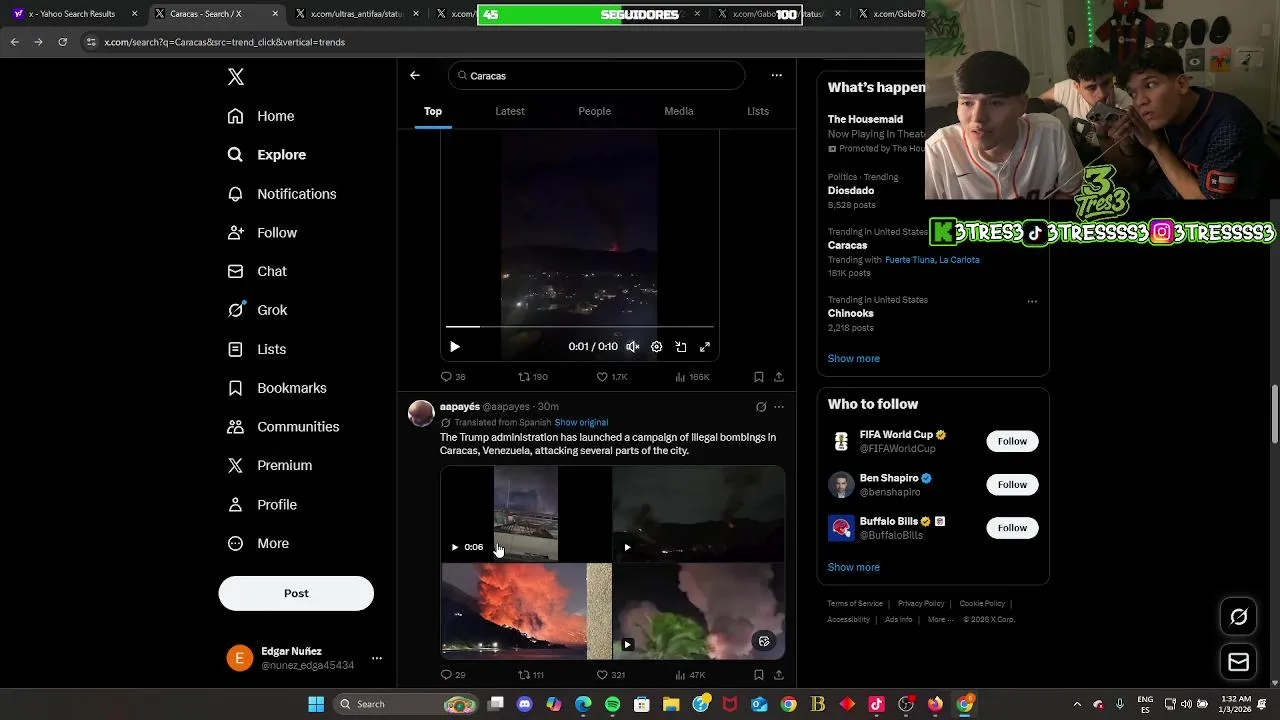The width and height of the screenshot is (1280, 720).
Task: Play the 0:06 video thumbnail
Action: pos(526,514)
